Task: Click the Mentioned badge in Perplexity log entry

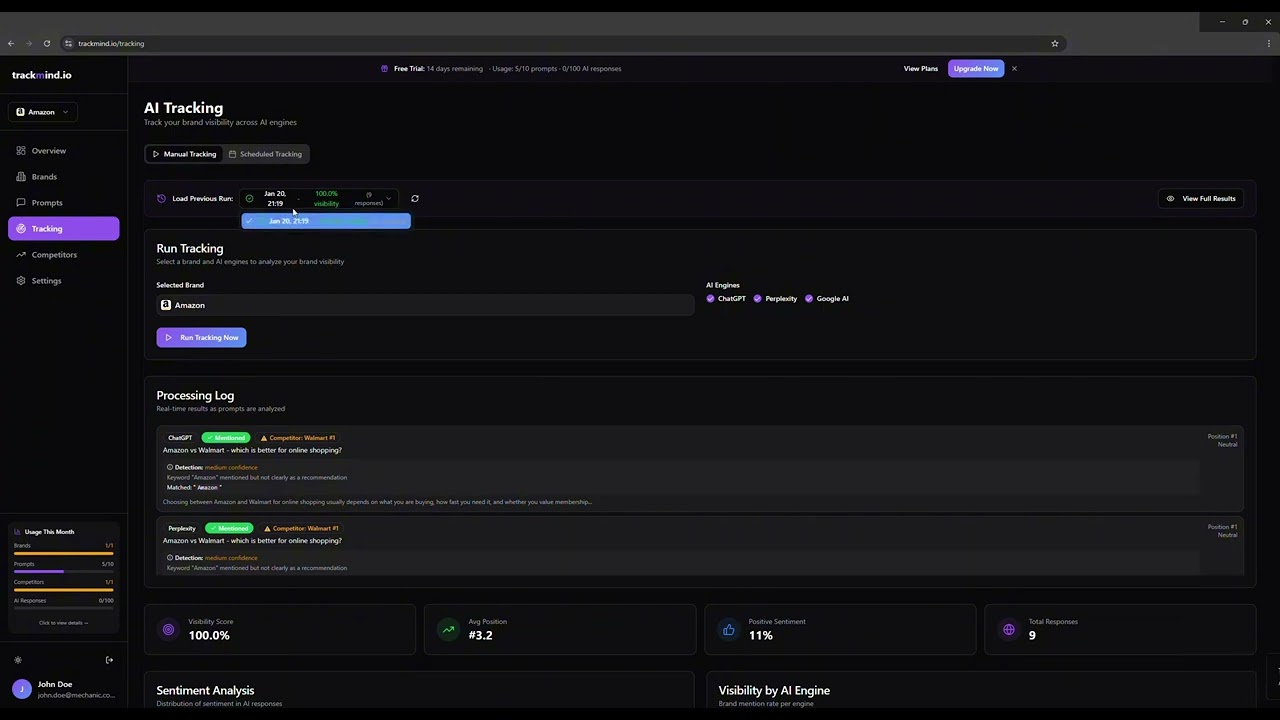Action: click(229, 528)
